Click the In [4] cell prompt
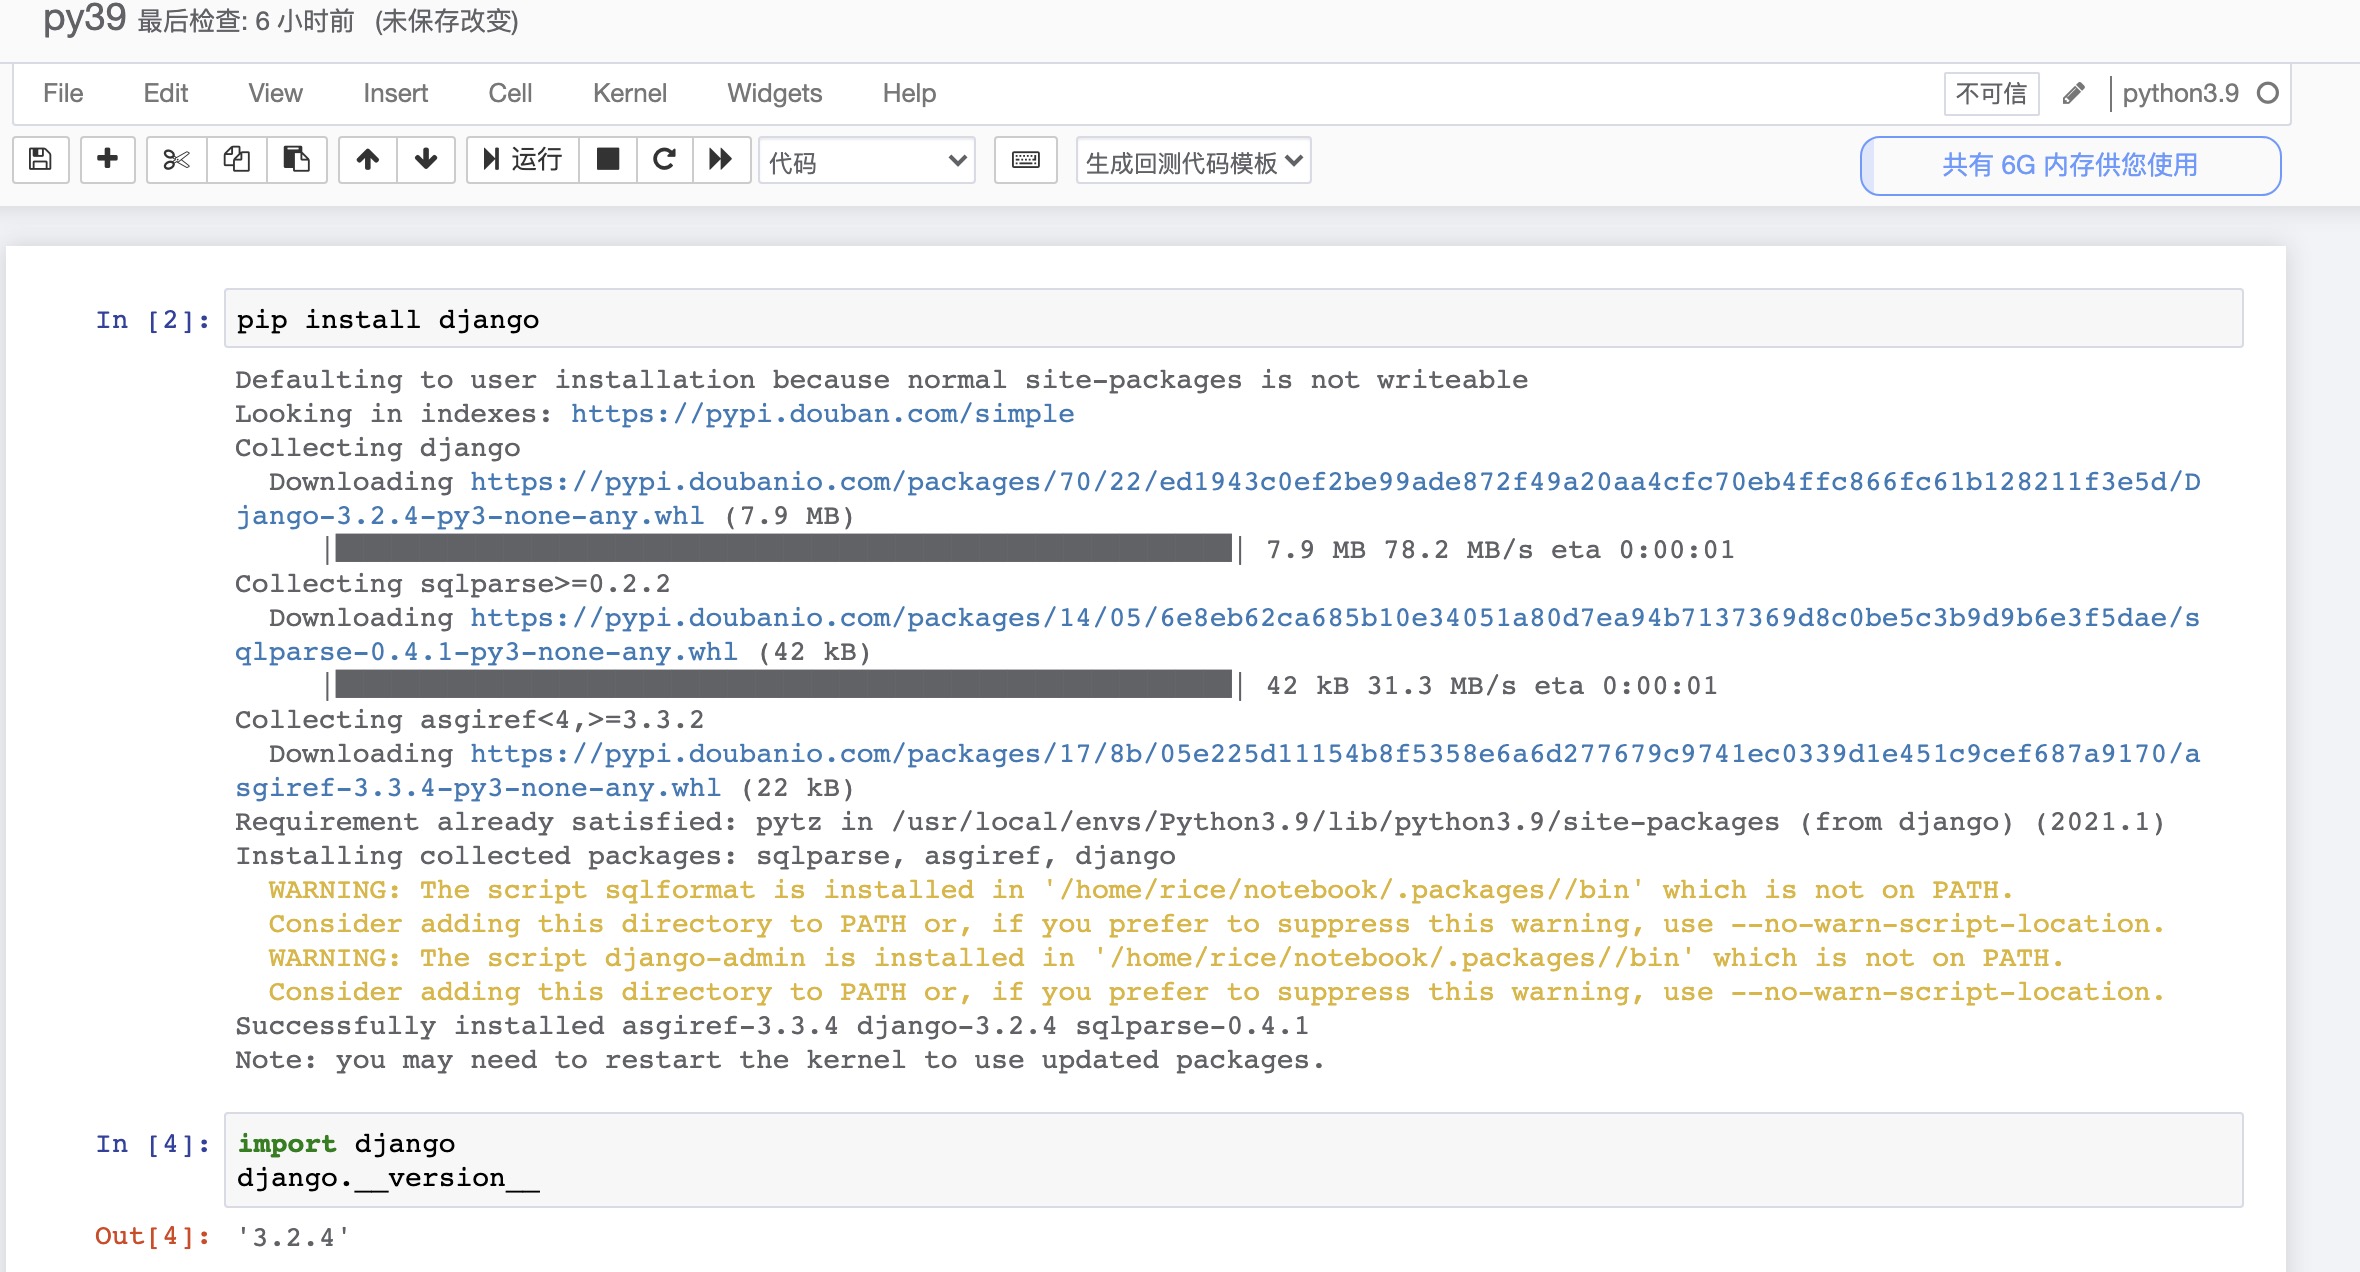Image resolution: width=2360 pixels, height=1272 pixels. point(152,1144)
